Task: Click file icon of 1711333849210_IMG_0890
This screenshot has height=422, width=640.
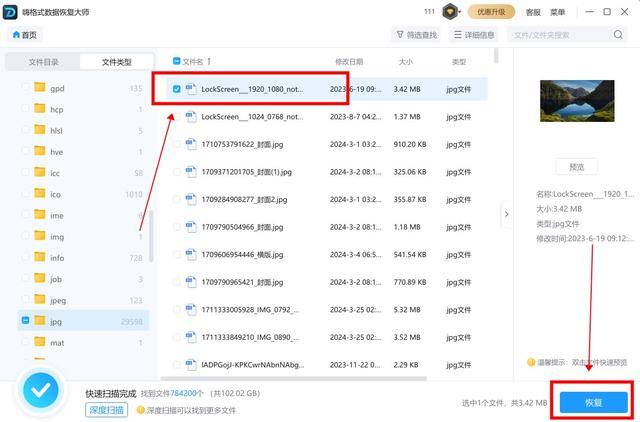Action: pyautogui.click(x=191, y=337)
